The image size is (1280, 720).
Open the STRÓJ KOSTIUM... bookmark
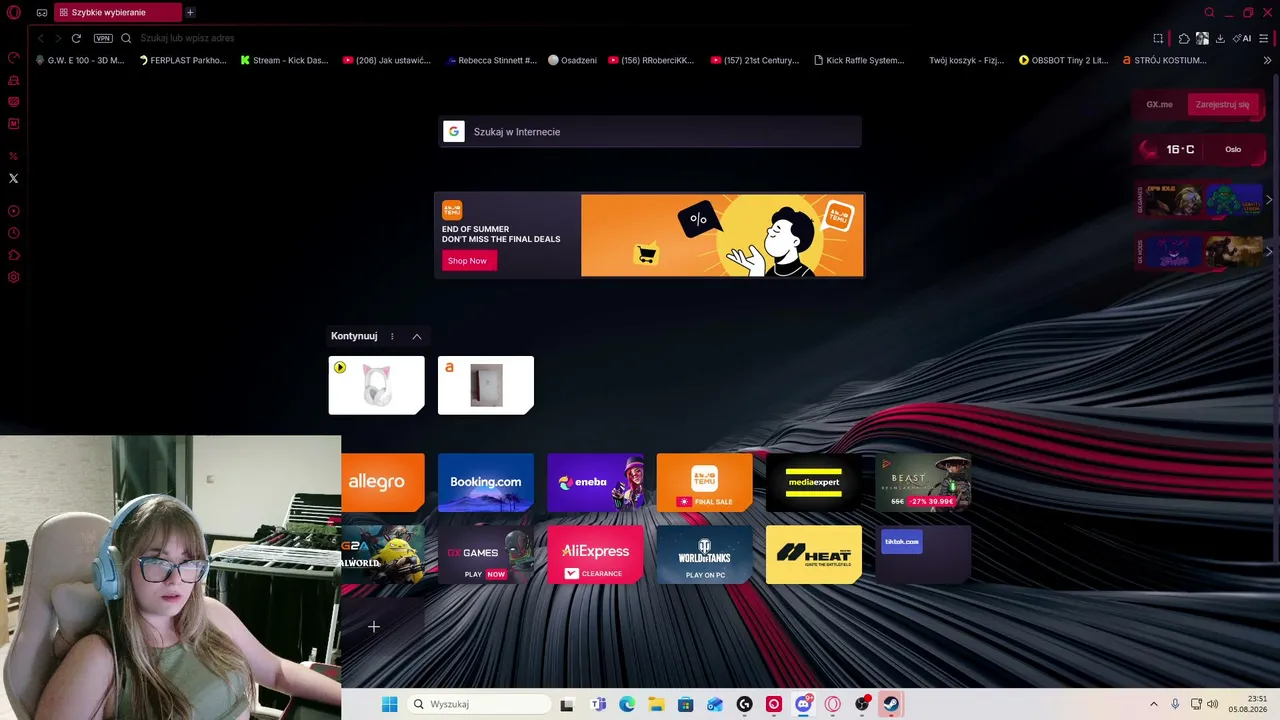(1165, 60)
